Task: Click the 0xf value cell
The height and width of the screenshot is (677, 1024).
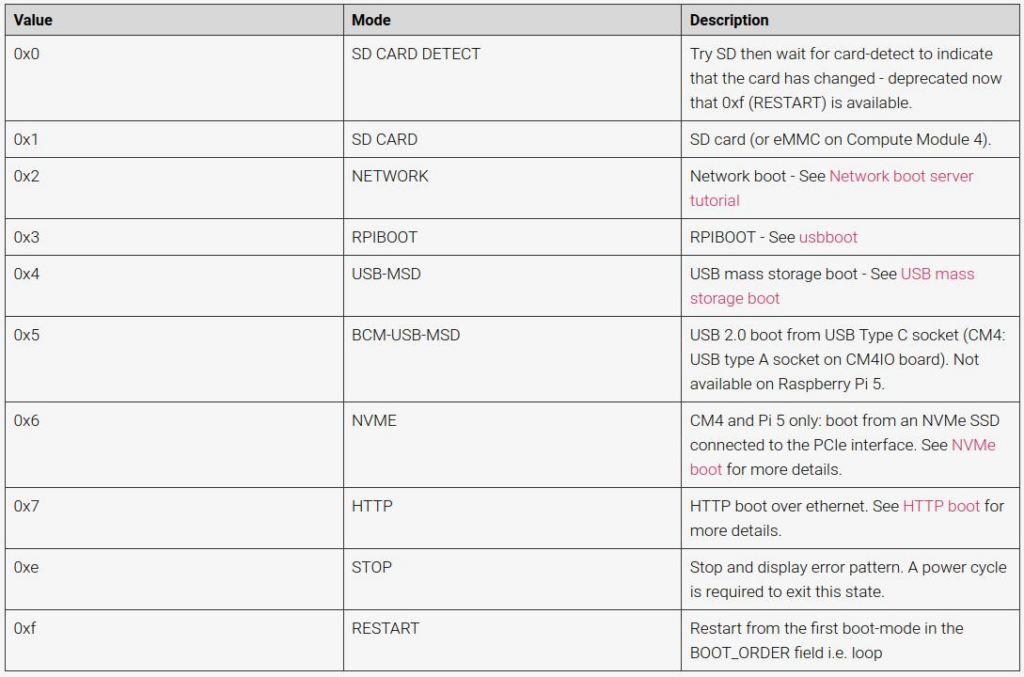Action: point(174,640)
